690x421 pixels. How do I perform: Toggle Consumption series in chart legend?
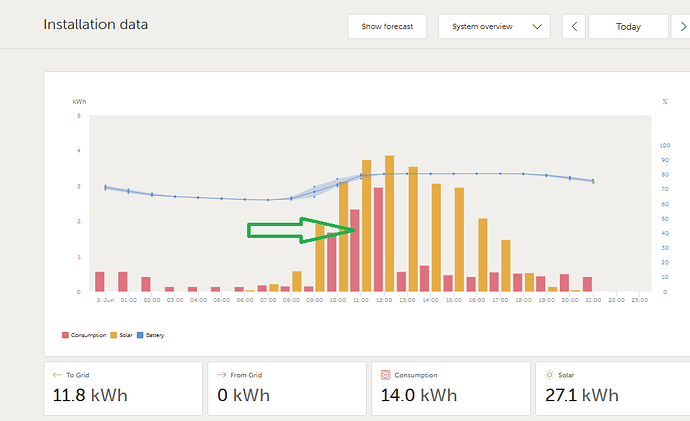(x=81, y=335)
